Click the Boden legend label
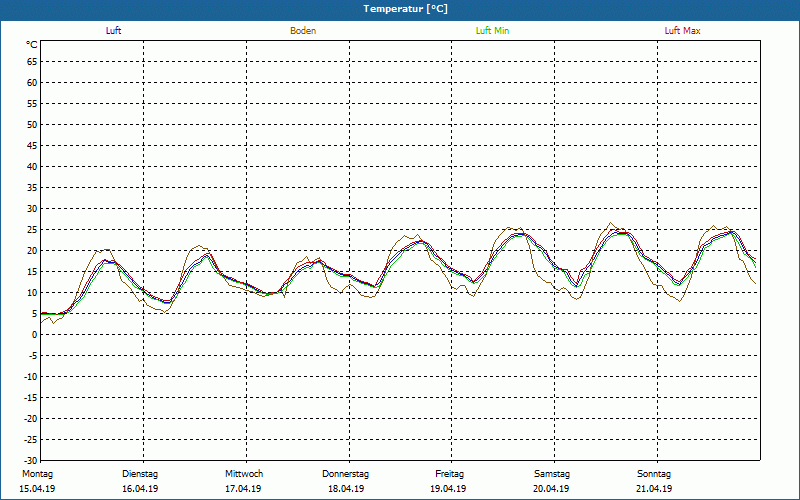The height and width of the screenshot is (500, 800). (x=303, y=31)
